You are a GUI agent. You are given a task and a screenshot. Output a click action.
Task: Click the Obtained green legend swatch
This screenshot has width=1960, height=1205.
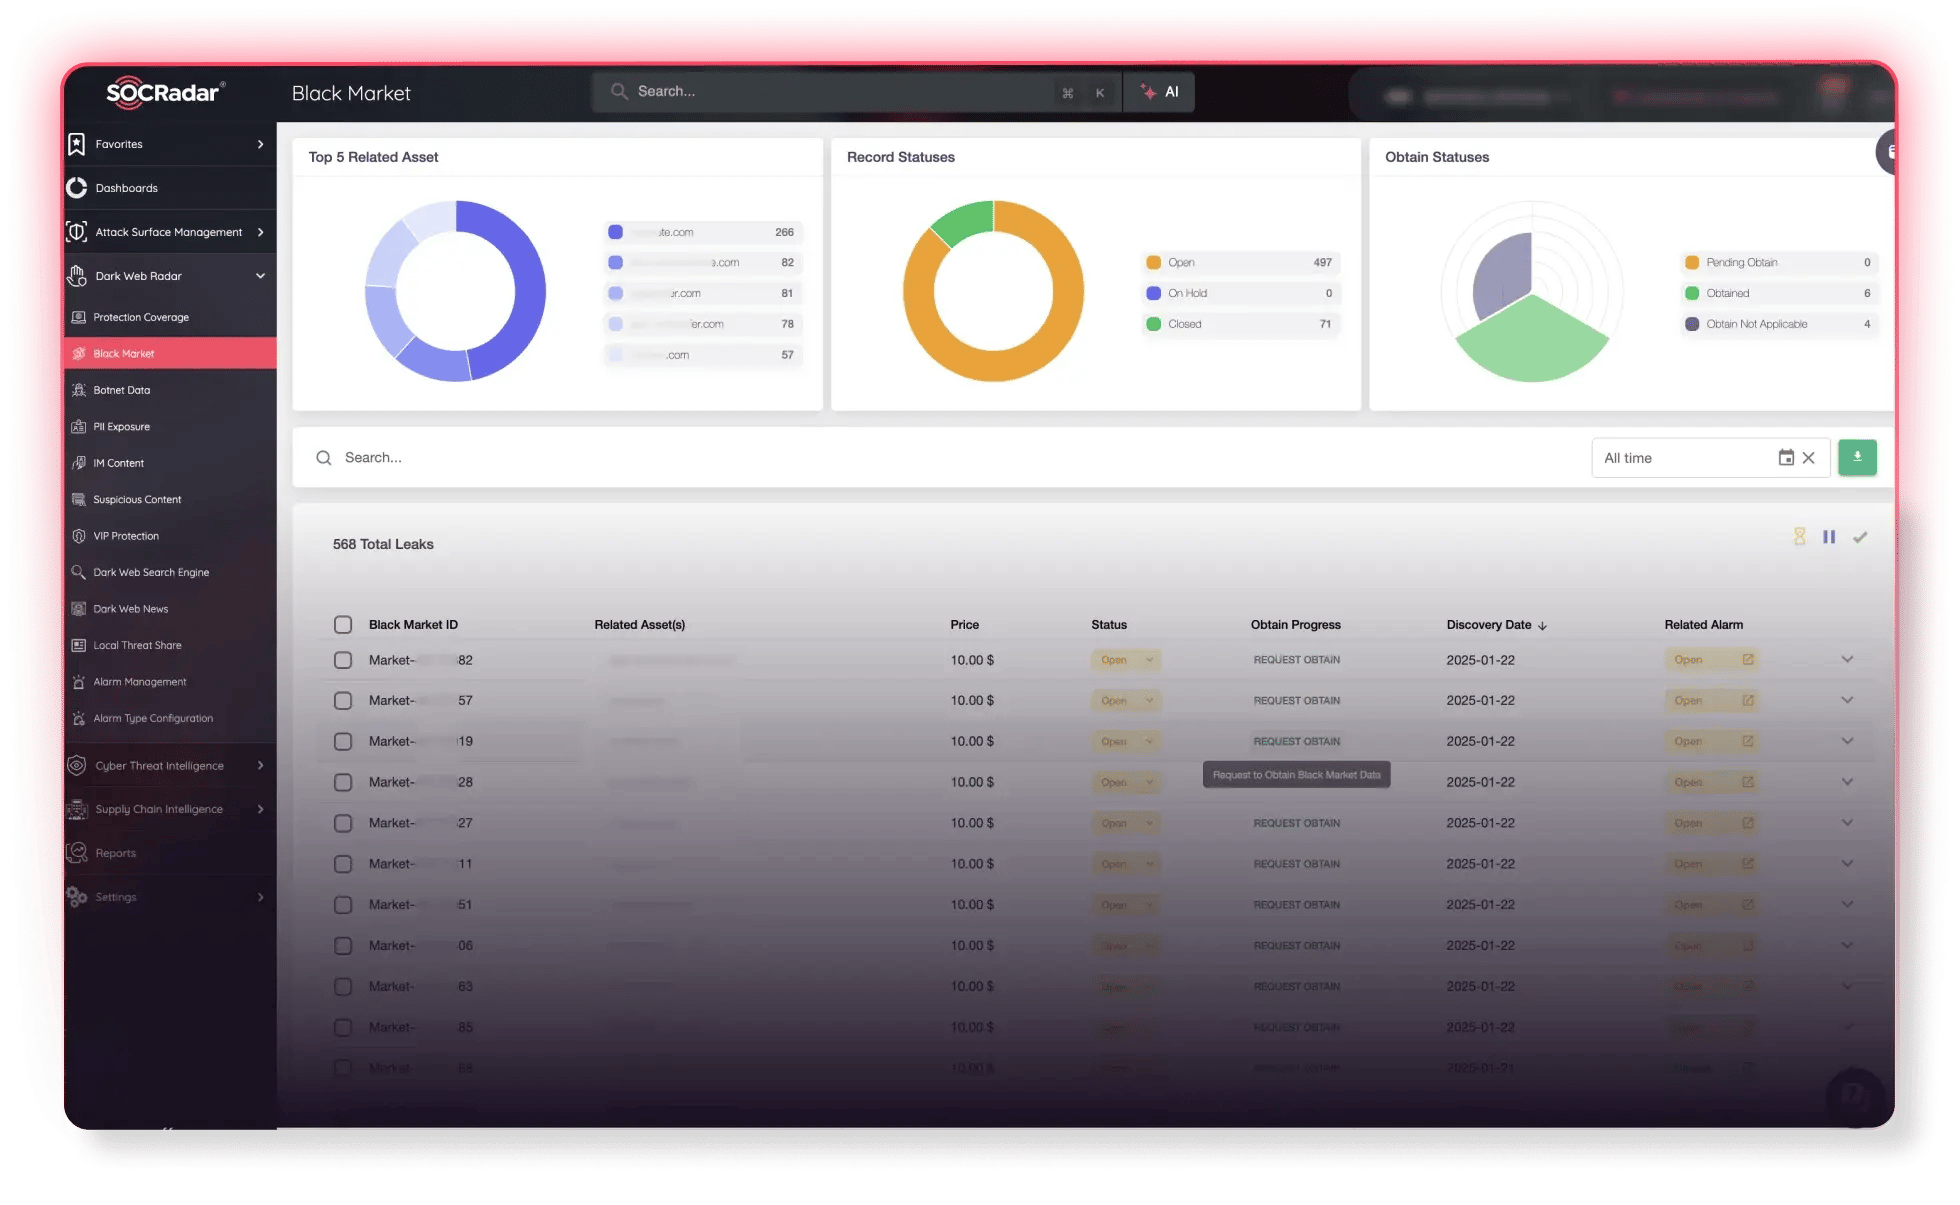click(1692, 293)
